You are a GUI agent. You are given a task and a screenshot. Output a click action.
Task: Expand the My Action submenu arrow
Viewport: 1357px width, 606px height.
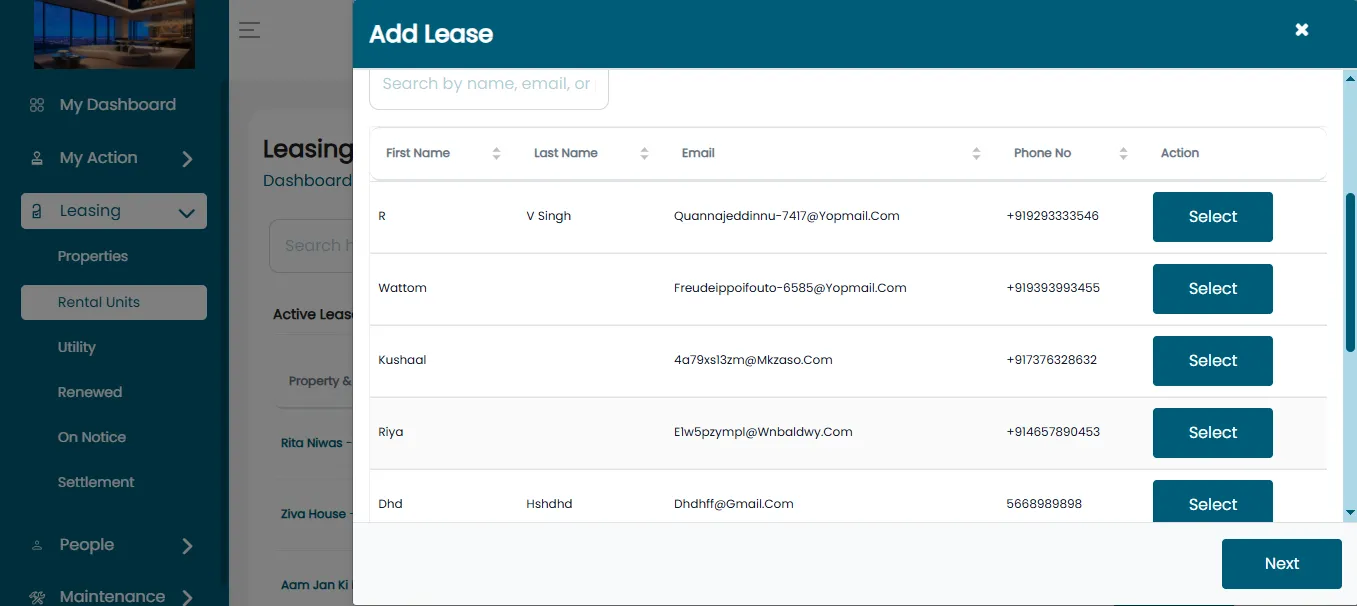point(187,159)
